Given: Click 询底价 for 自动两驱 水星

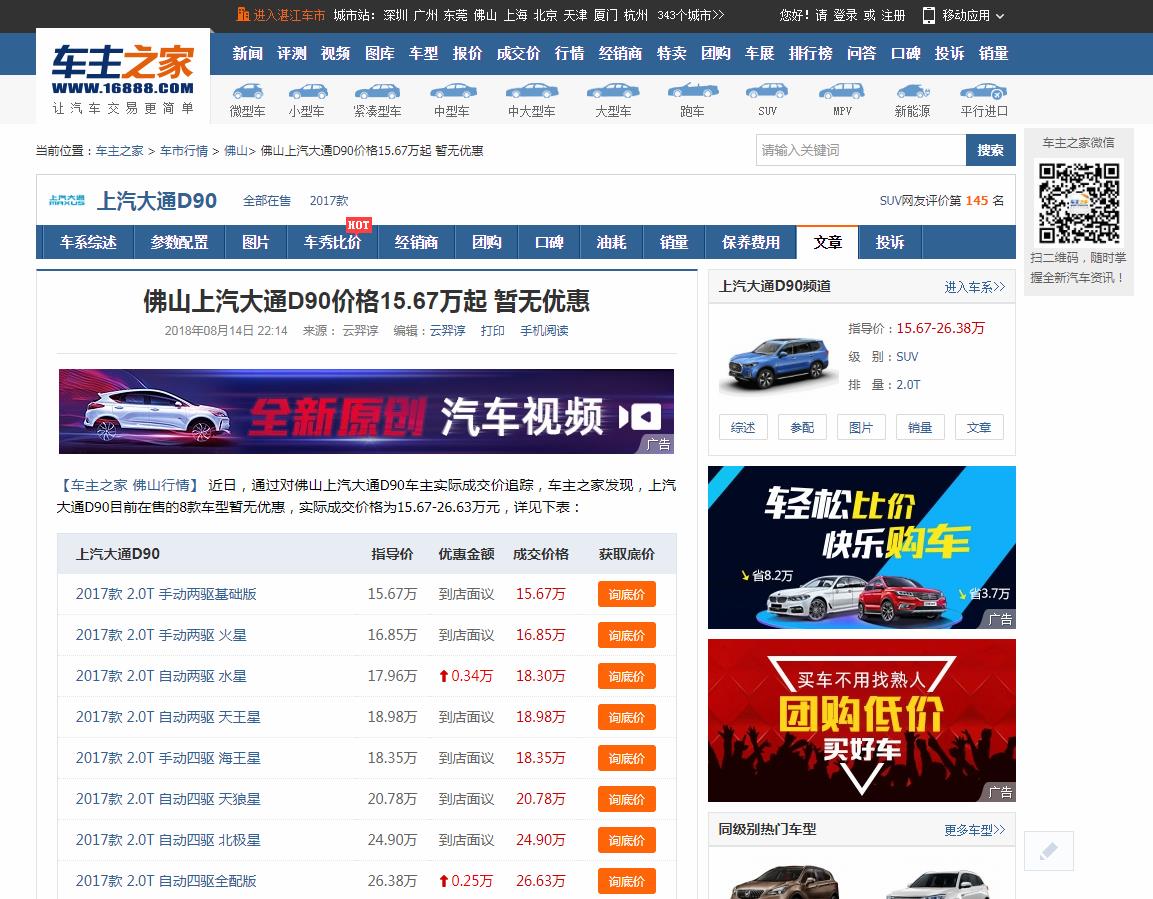Looking at the screenshot, I should pos(627,676).
